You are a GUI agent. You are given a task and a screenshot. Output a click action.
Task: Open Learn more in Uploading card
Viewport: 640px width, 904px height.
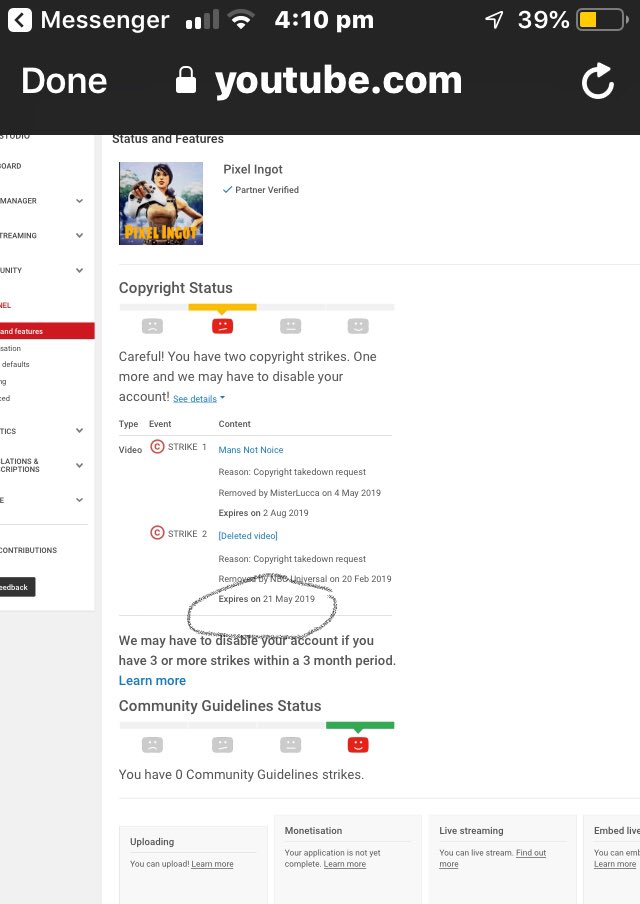212,864
